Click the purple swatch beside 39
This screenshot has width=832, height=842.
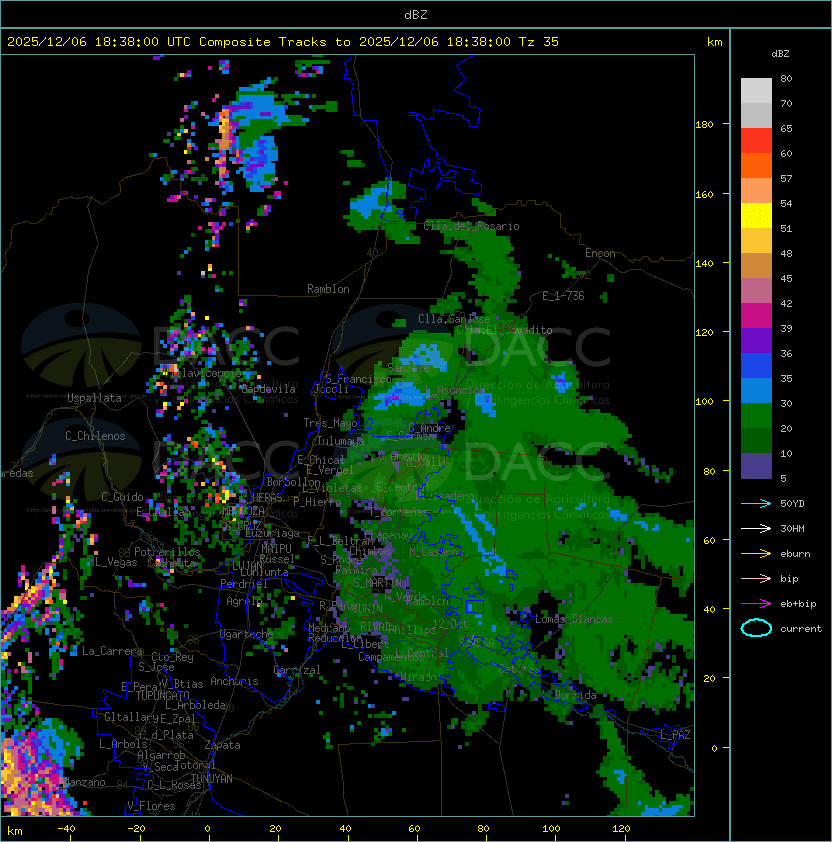756,340
